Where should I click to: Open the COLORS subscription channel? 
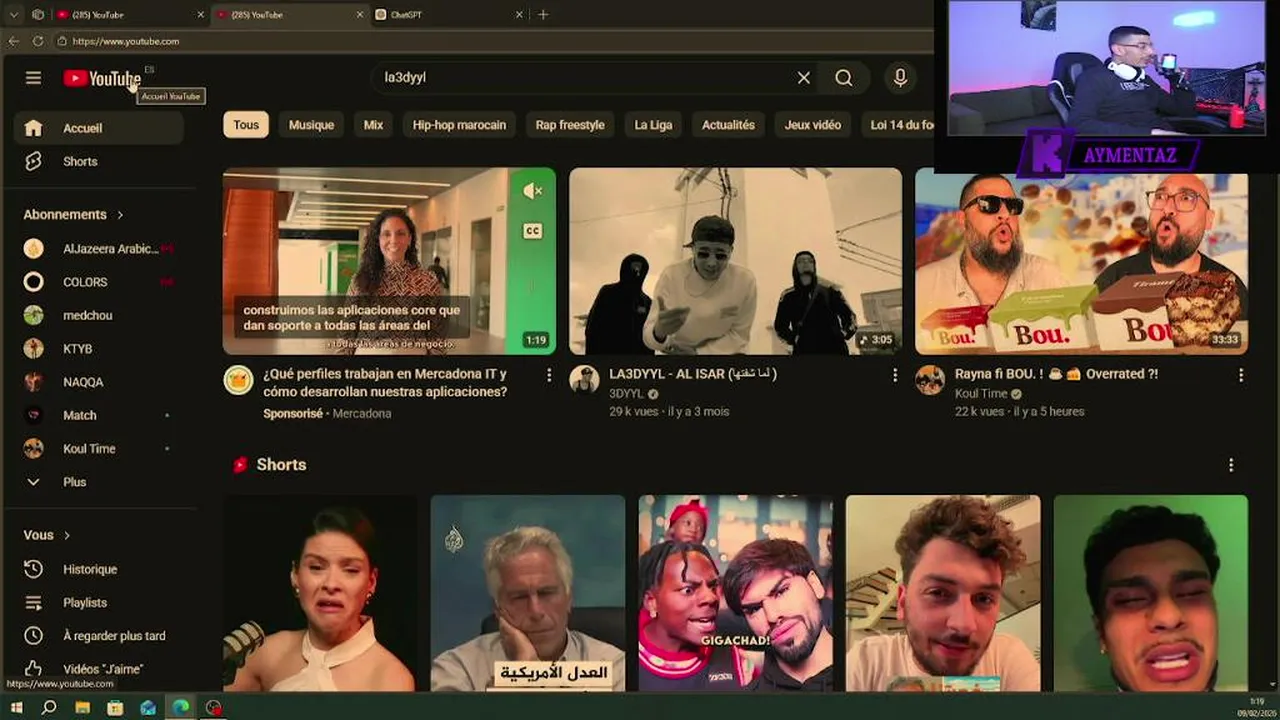pos(98,282)
